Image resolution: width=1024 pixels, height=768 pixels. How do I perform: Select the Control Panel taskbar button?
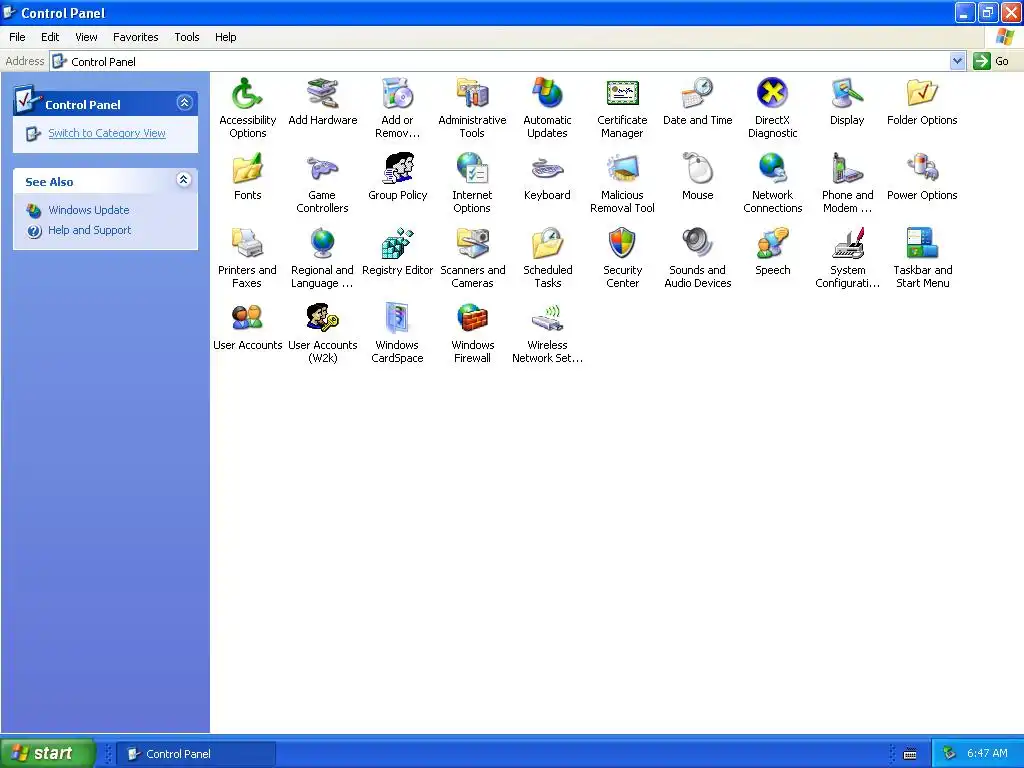[x=196, y=754]
